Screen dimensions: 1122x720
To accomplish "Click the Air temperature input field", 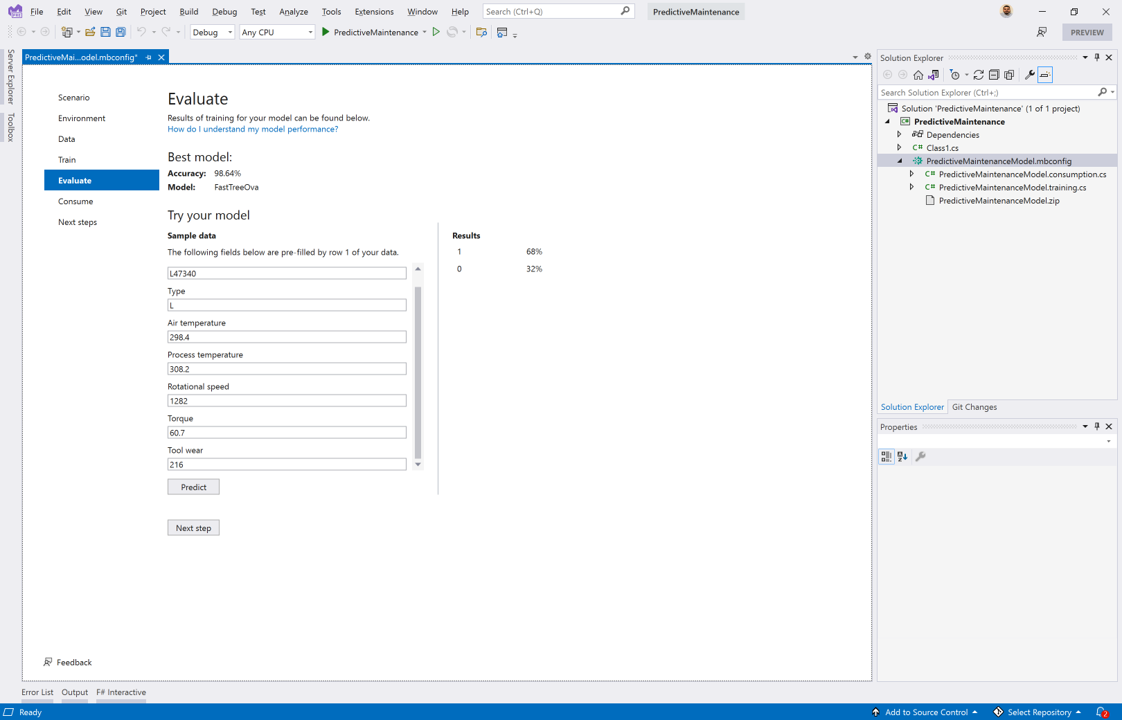I will [x=287, y=336].
